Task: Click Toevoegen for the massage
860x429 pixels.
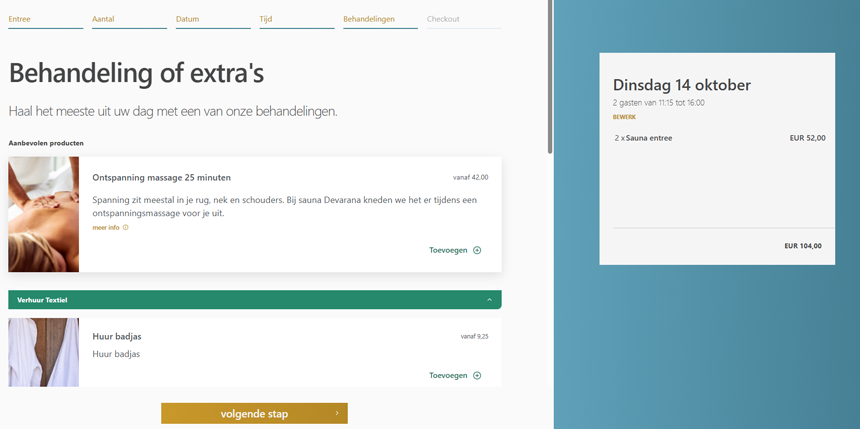Action: [x=448, y=250]
